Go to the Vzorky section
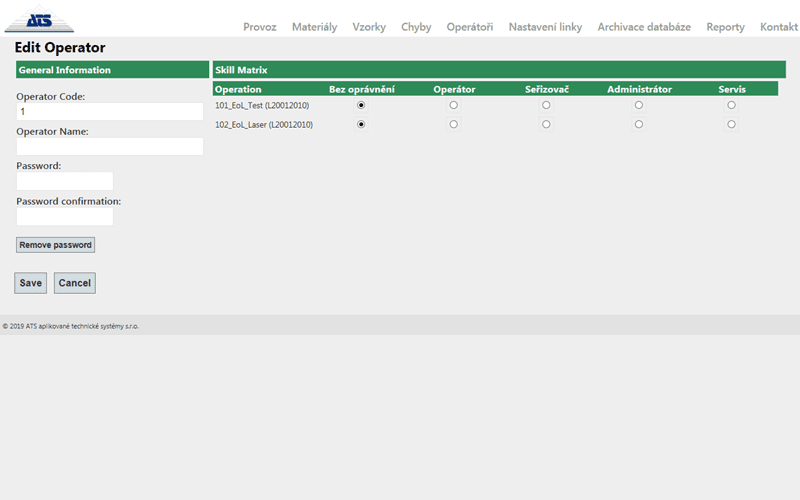This screenshot has width=800, height=500. click(x=369, y=27)
